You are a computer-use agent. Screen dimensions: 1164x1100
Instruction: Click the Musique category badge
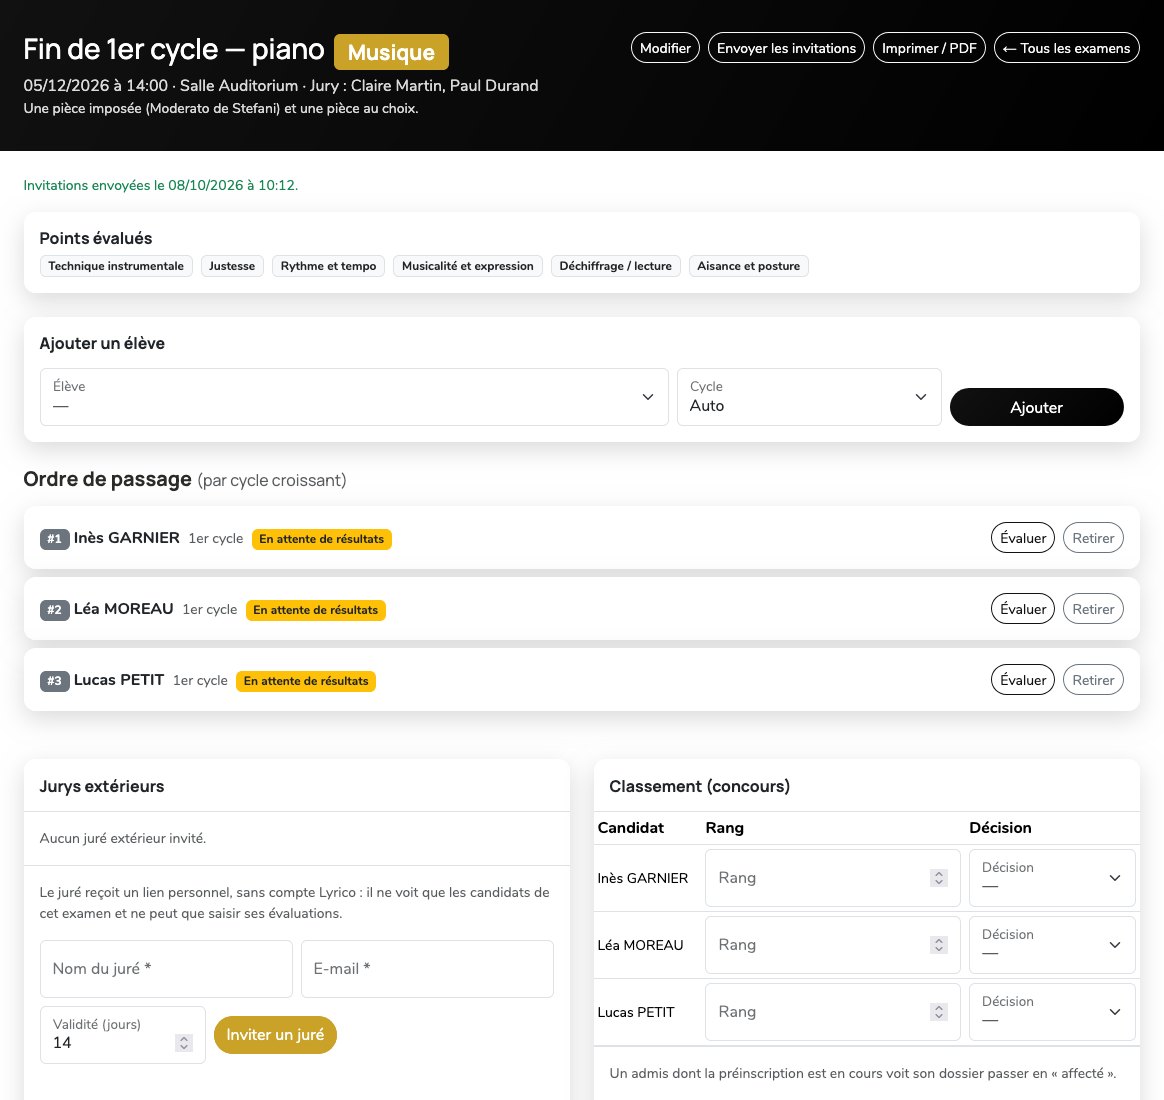click(391, 52)
